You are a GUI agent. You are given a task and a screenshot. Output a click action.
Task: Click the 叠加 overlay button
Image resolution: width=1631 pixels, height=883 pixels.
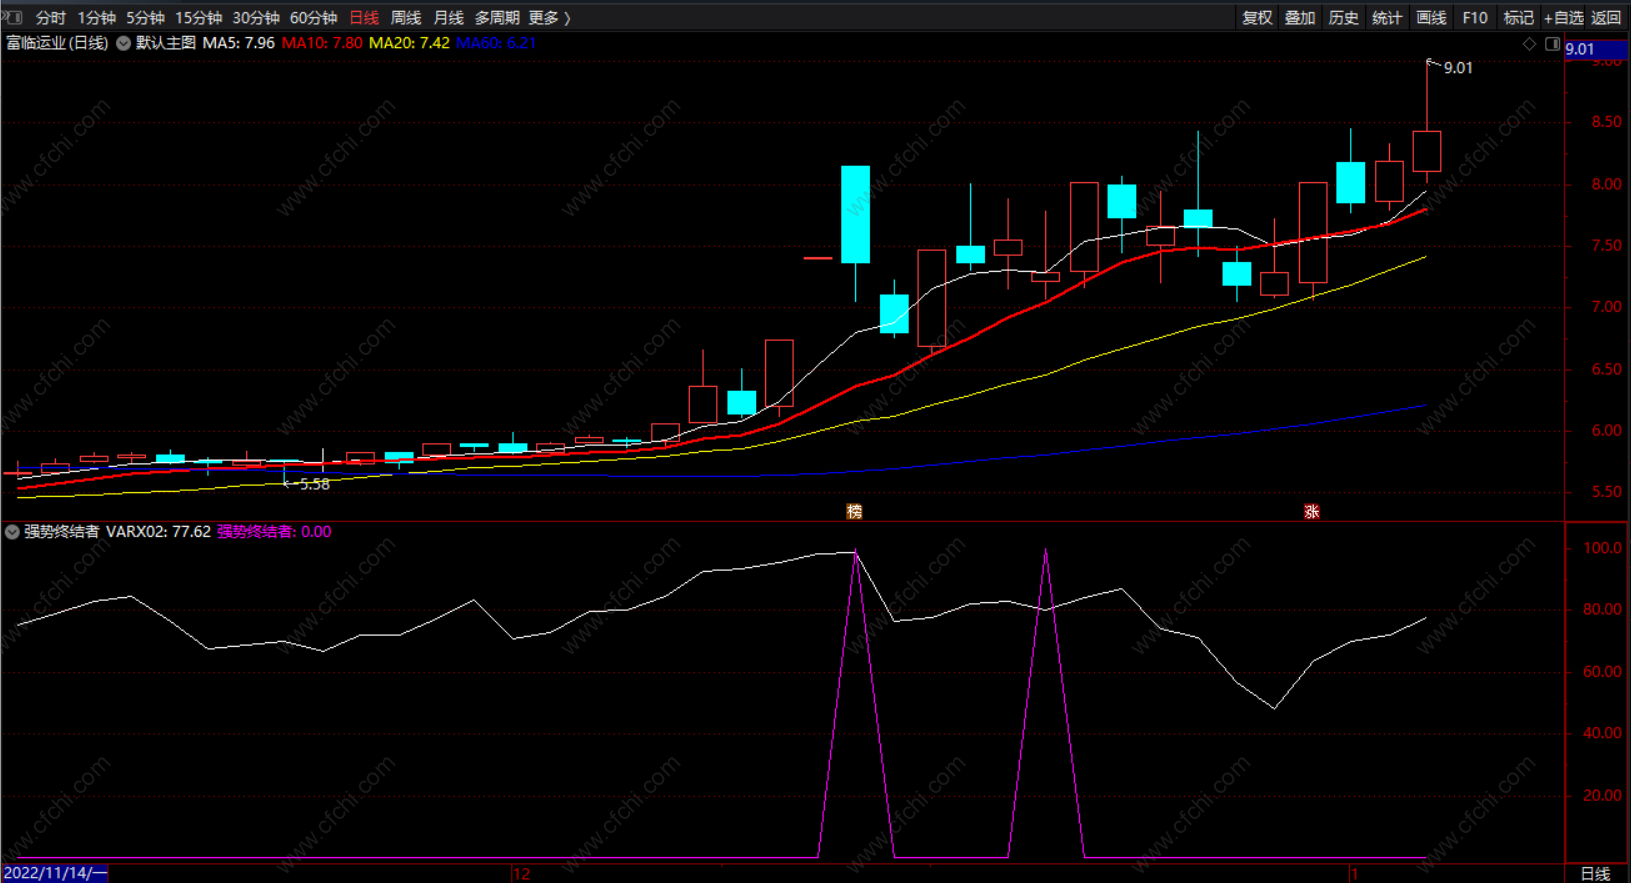click(1300, 17)
